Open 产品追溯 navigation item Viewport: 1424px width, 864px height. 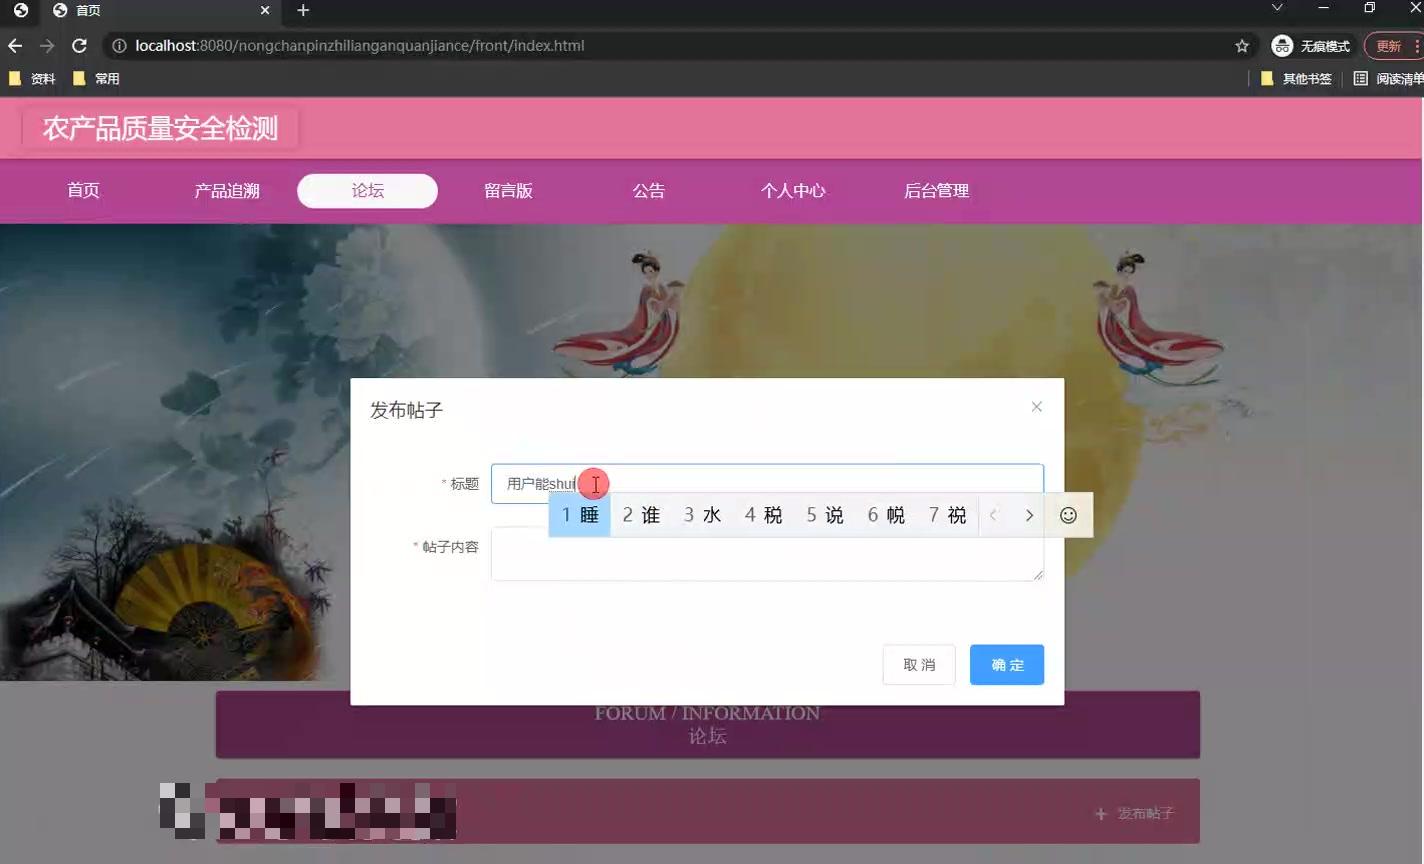(227, 191)
